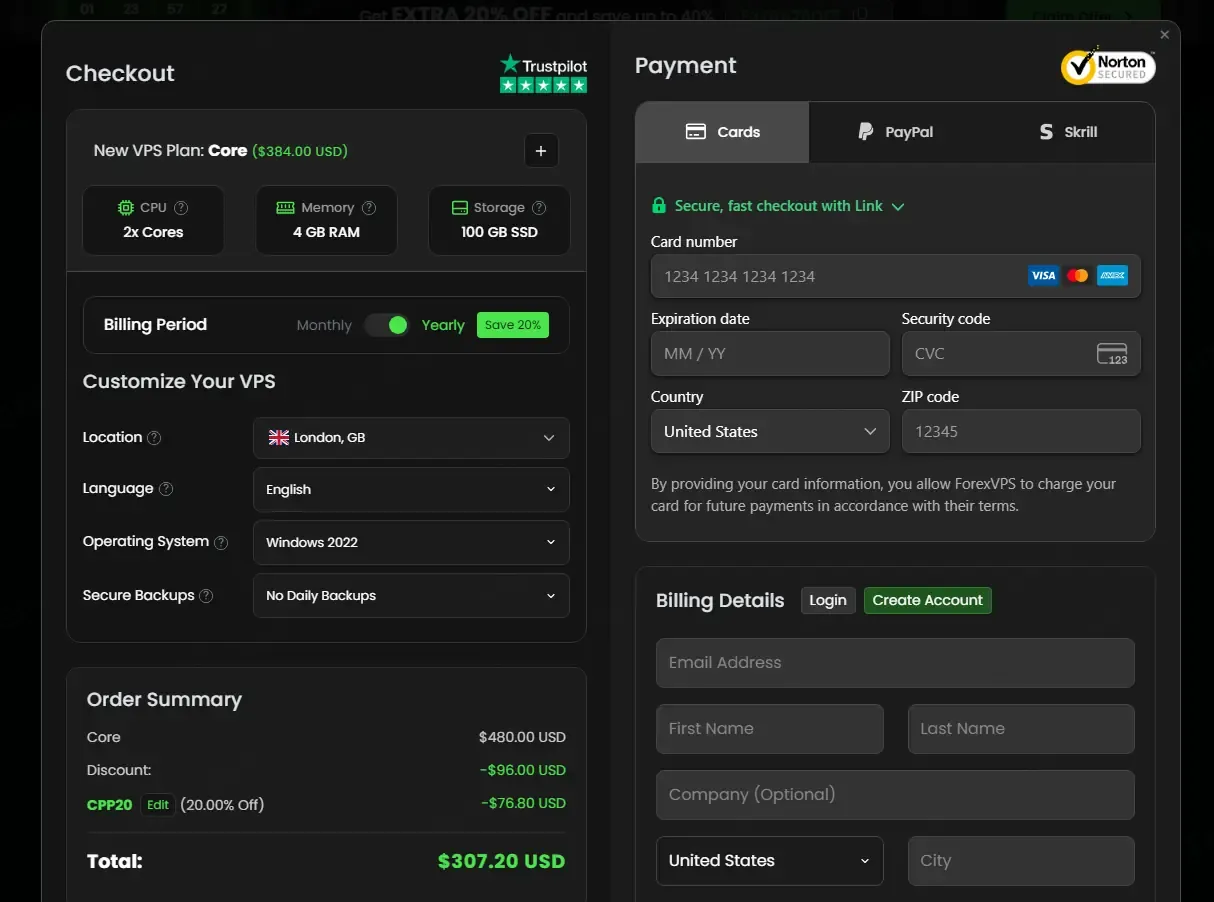
Task: Select the Monthly billing label
Action: pyautogui.click(x=324, y=325)
